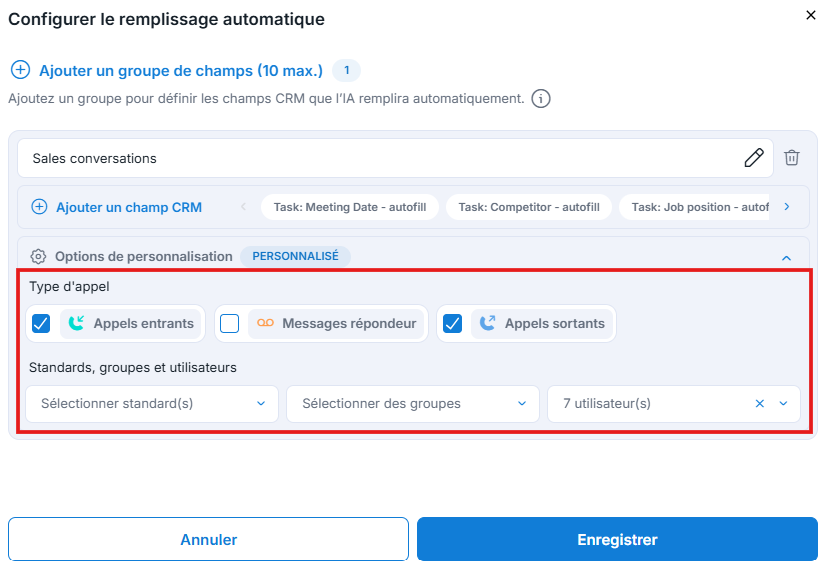This screenshot has width=821, height=562.
Task: Click the Options de personnalisation gear icon
Action: click(x=38, y=257)
